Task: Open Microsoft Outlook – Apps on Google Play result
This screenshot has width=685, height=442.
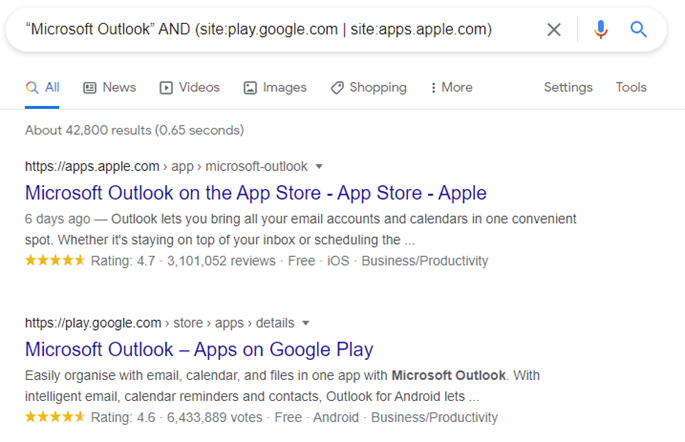Action: pyautogui.click(x=199, y=349)
